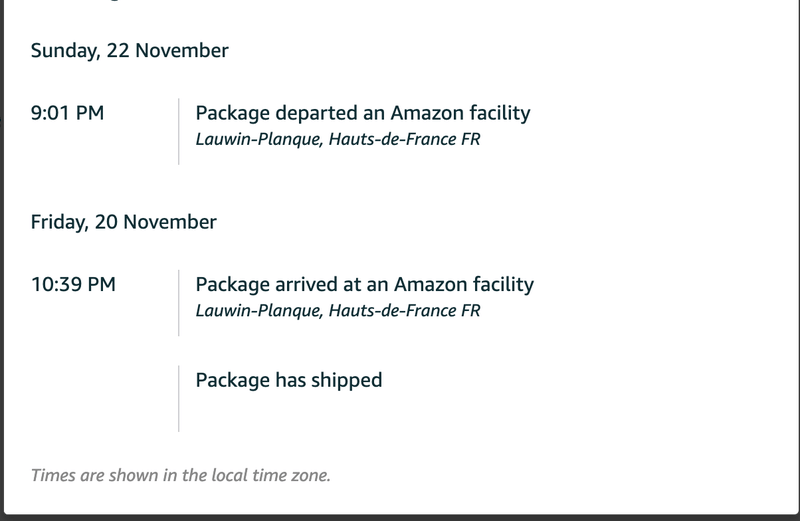Click the location under the departed status

337,139
